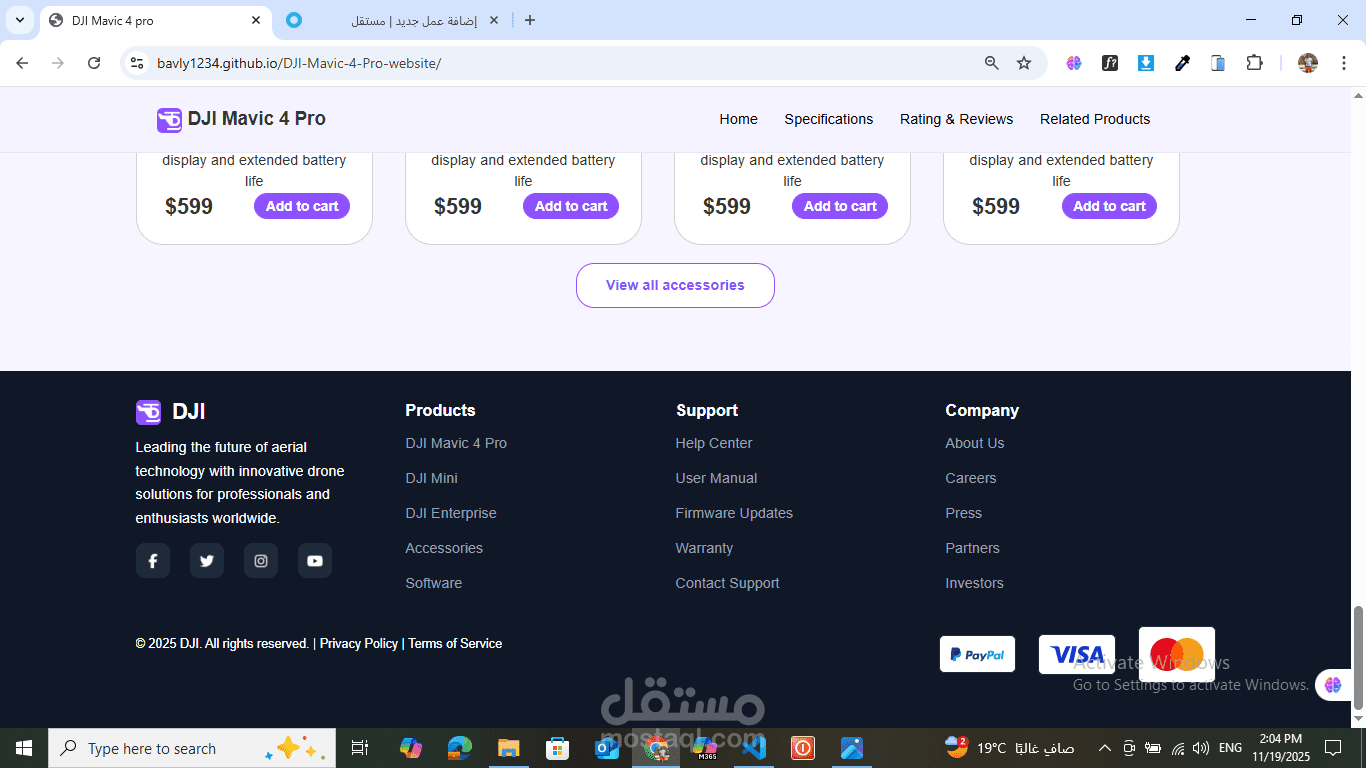
Task: Click View all accessories button
Action: coord(675,285)
